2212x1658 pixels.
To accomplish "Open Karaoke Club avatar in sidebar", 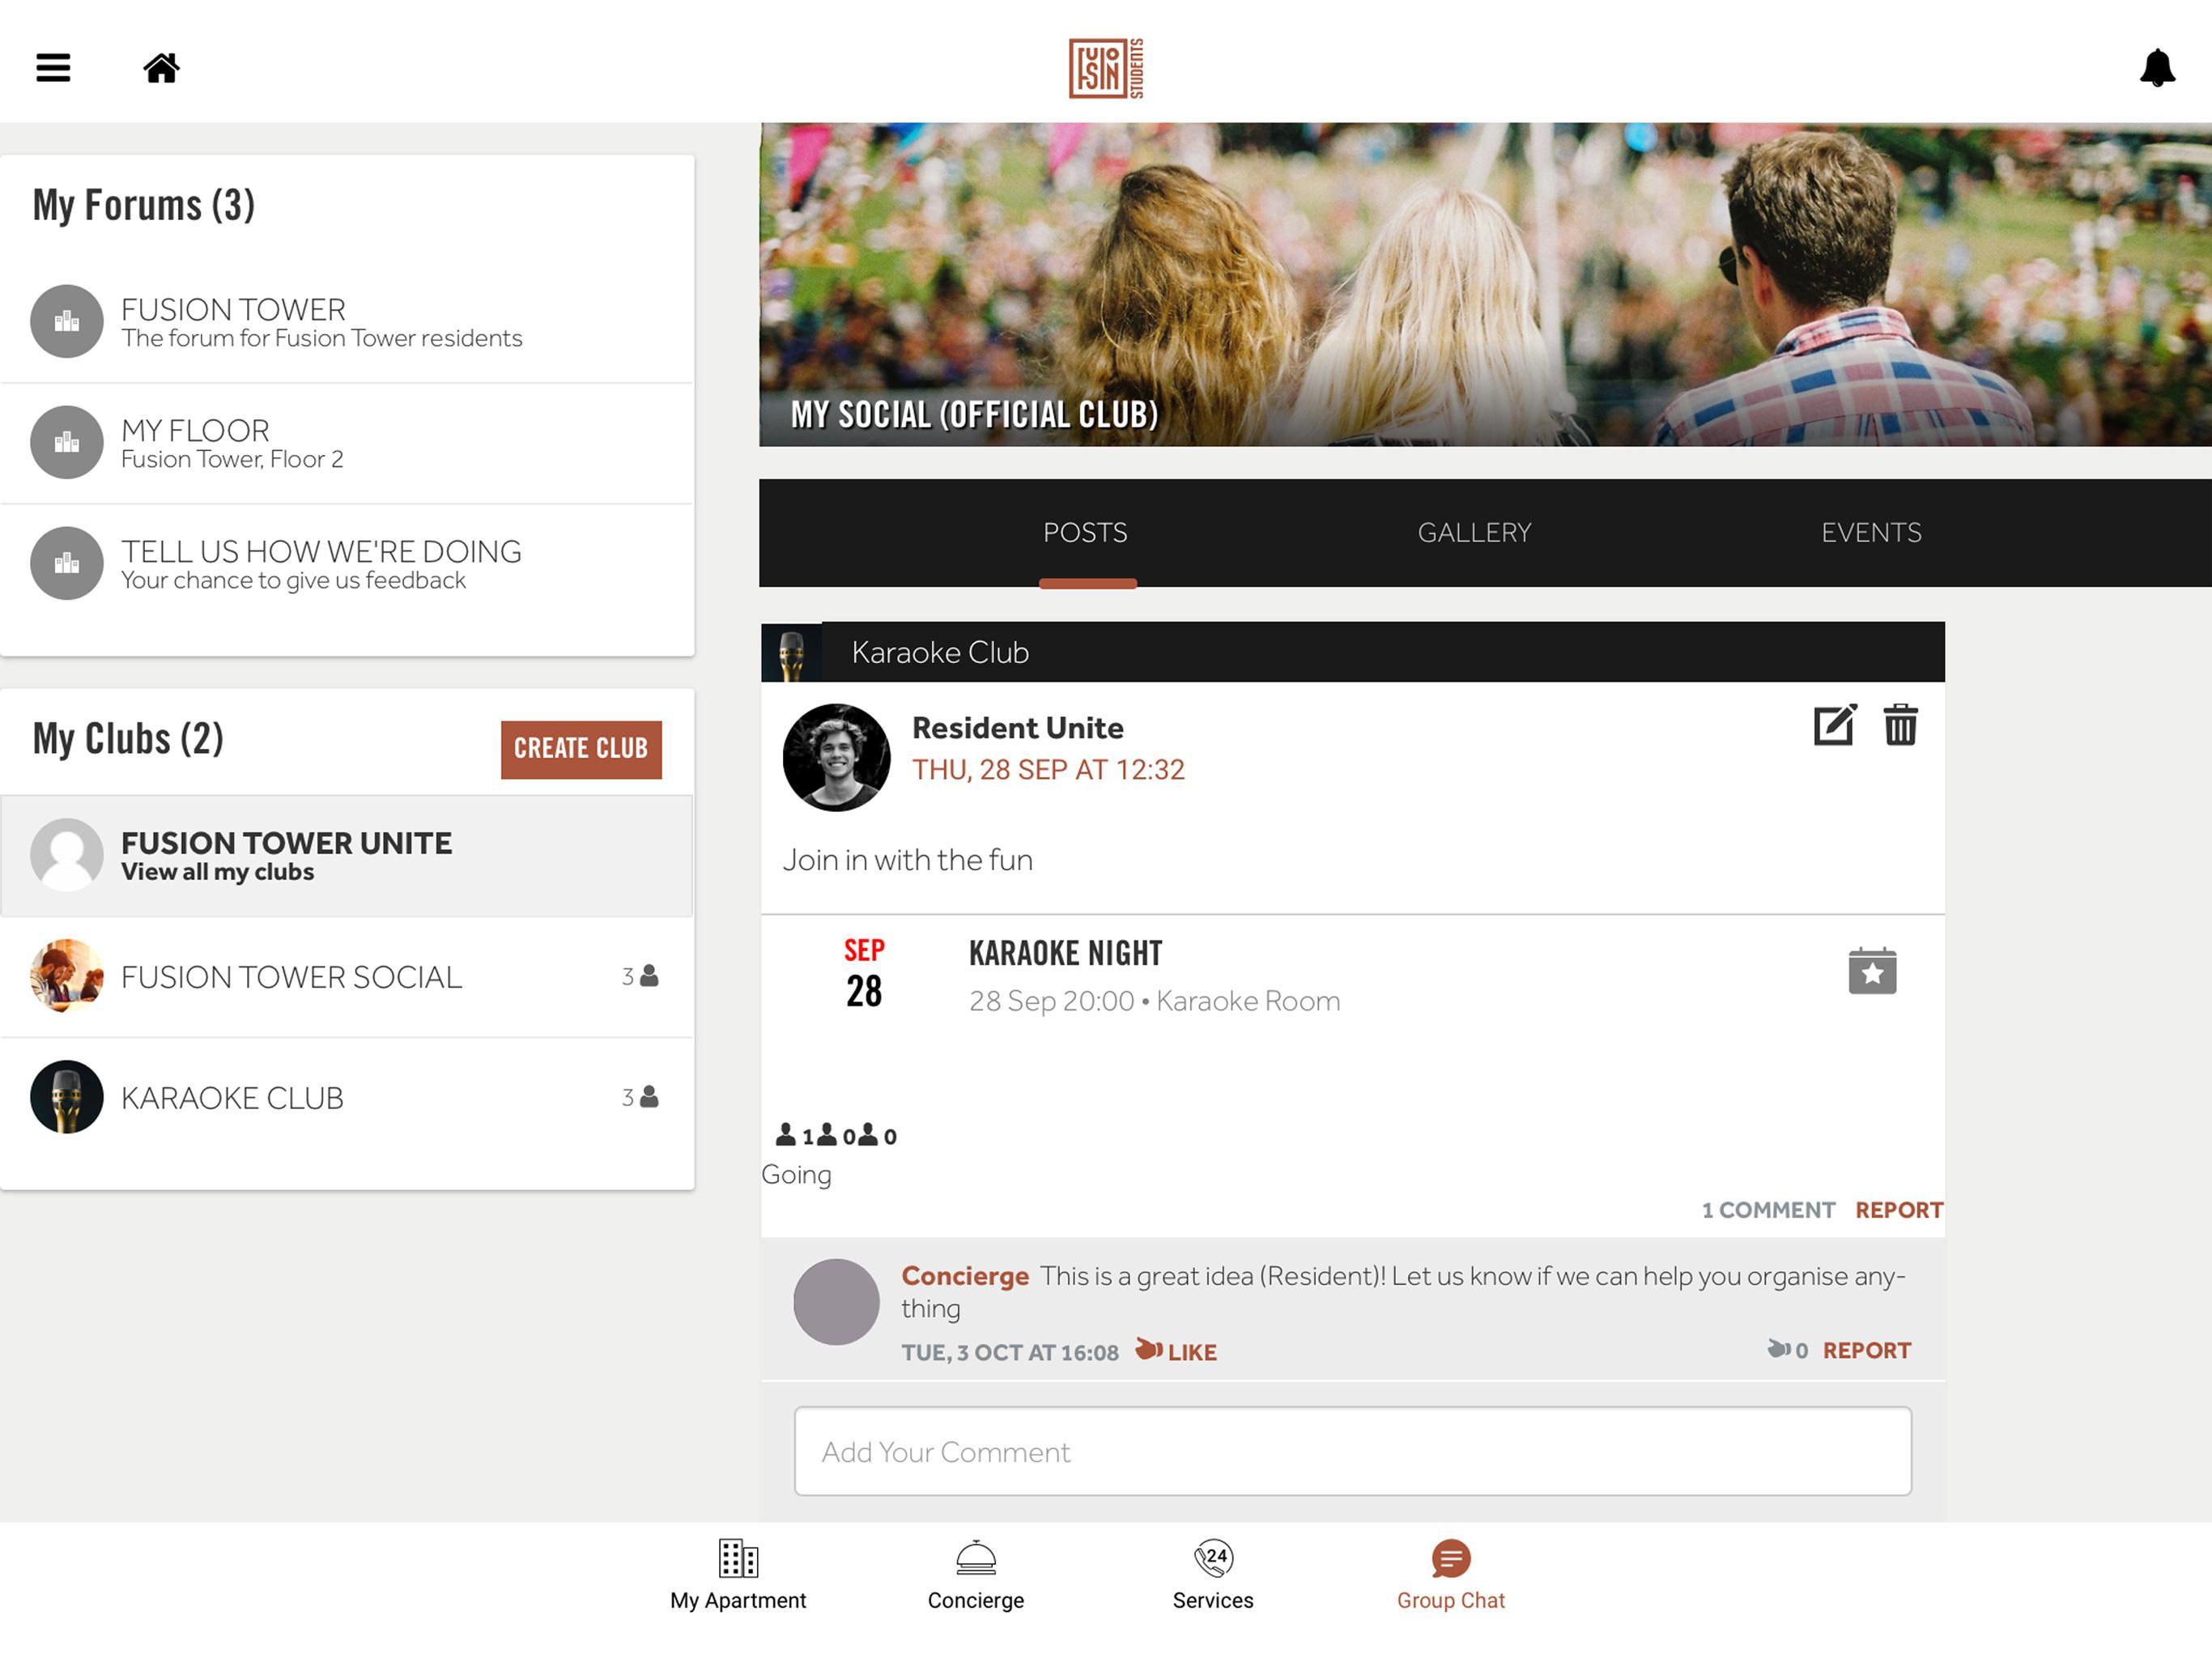I will click(67, 1097).
